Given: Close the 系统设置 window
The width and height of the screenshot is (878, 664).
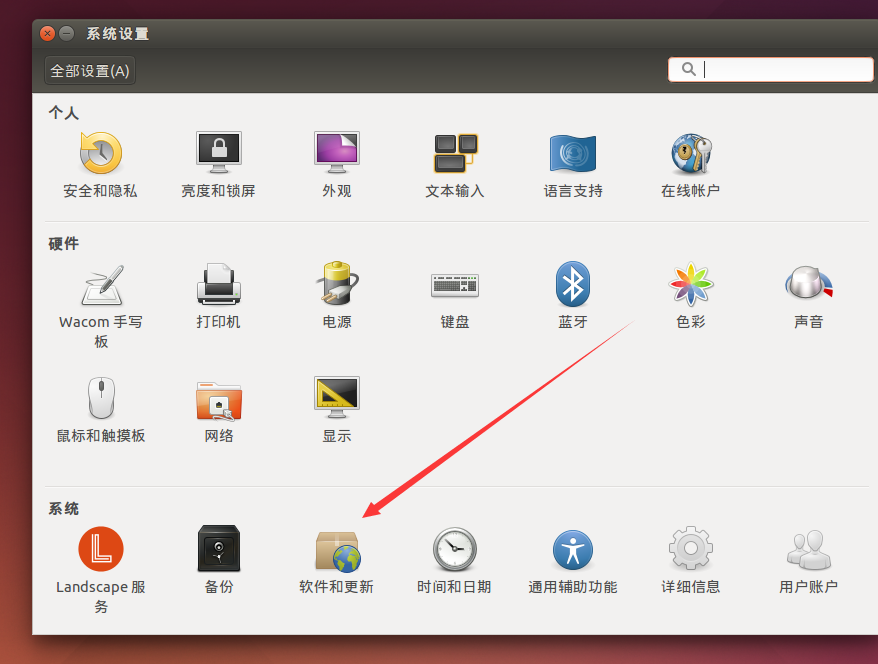Looking at the screenshot, I should point(48,34).
